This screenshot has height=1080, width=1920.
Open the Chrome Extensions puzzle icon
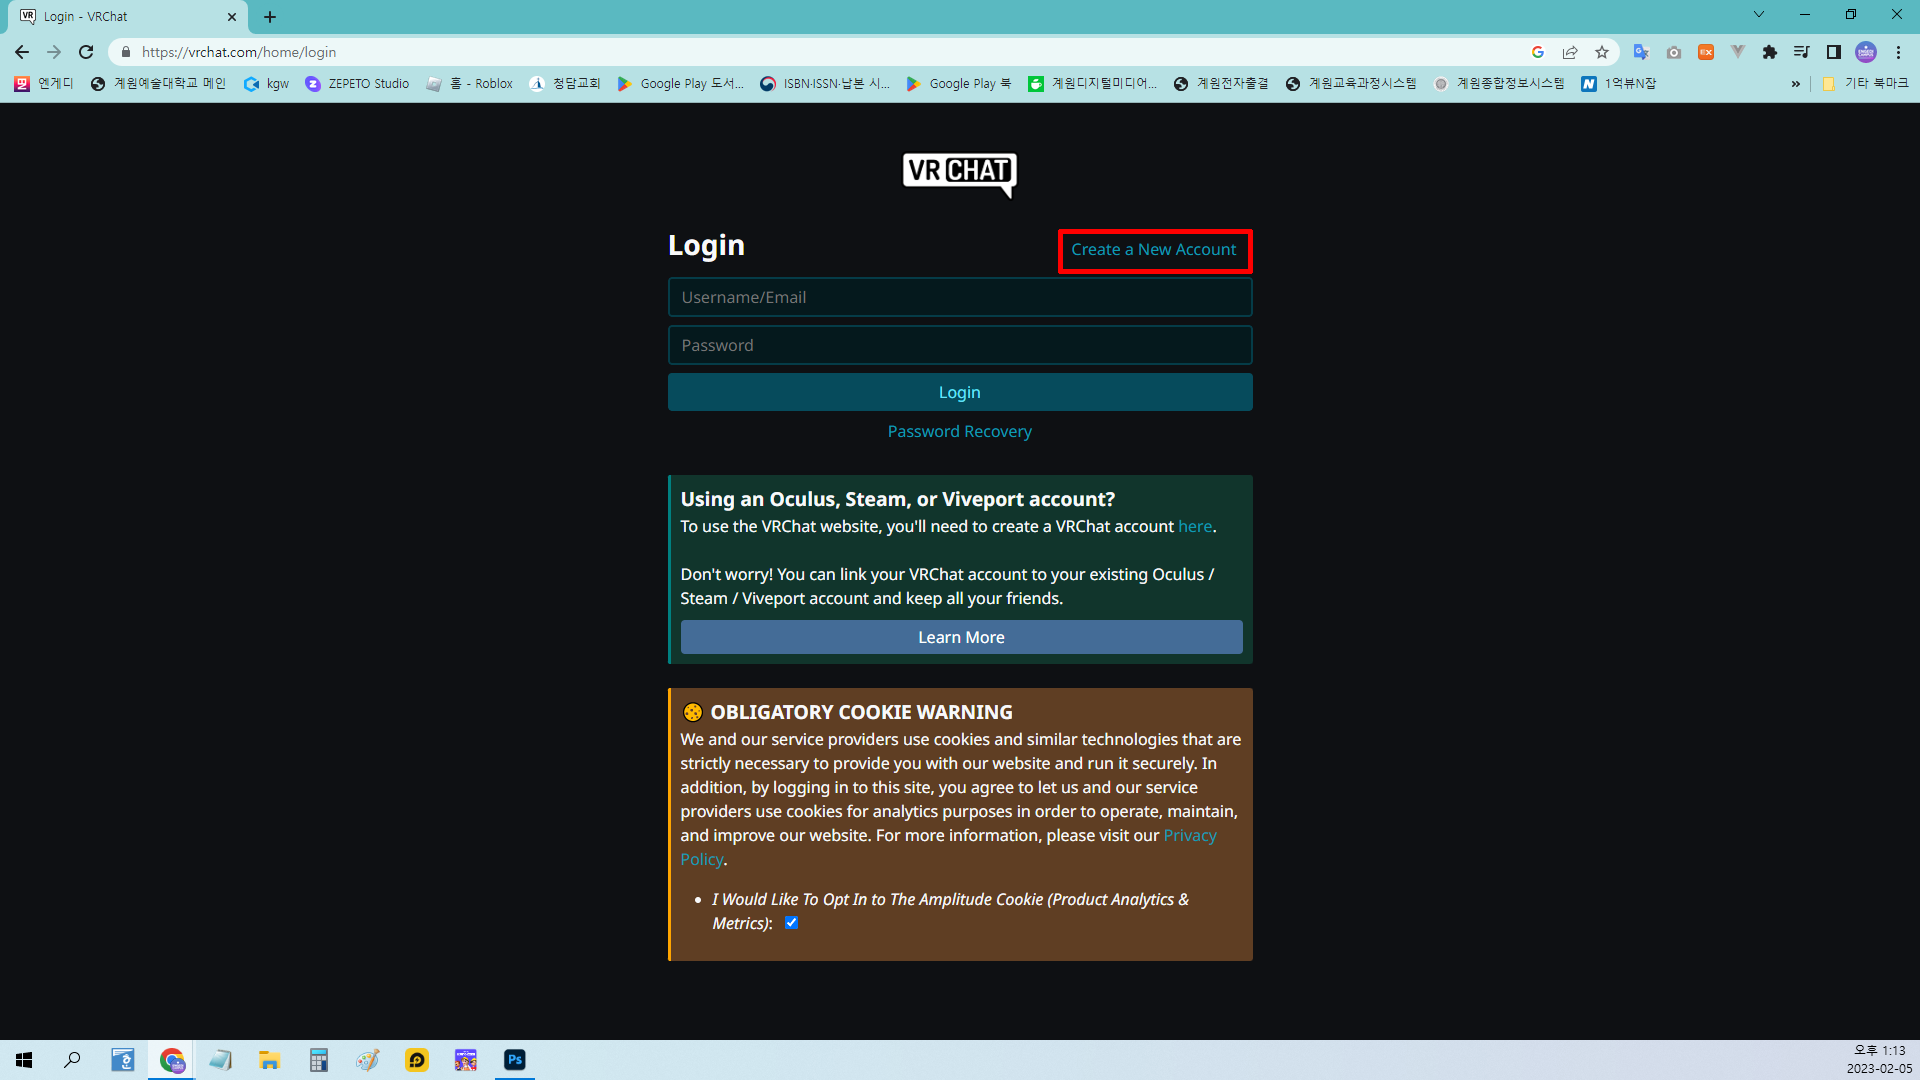1769,52
